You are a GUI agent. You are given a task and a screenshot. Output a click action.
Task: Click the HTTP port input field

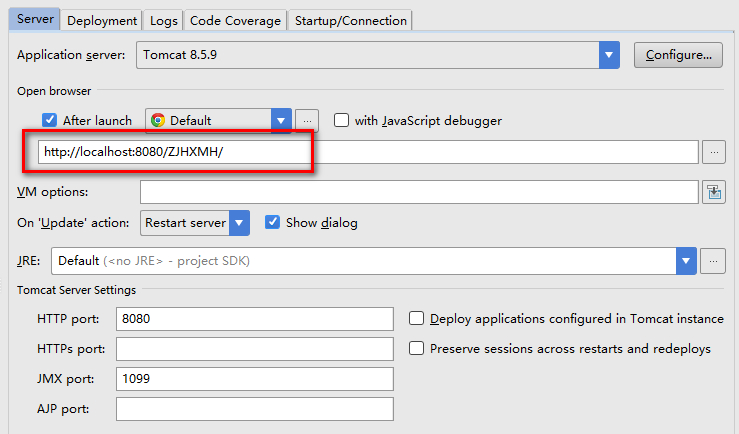click(254, 319)
